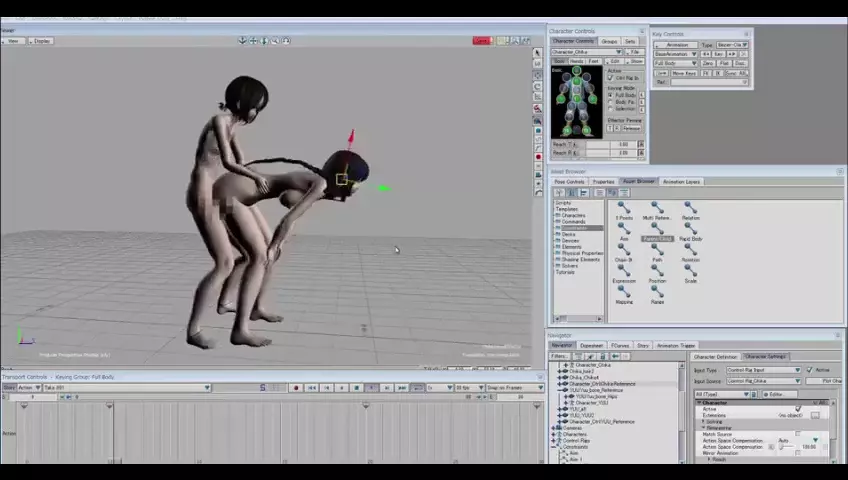Toggle the Ctrl Rig In checkbox
The height and width of the screenshot is (480, 848).
611,78
